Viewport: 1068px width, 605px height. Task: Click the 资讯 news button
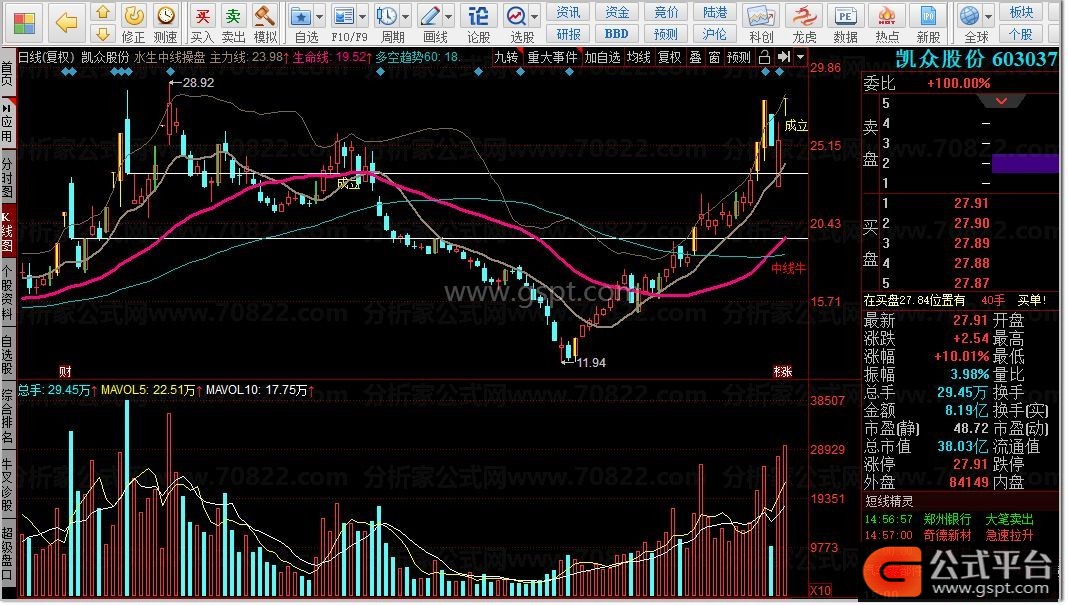pyautogui.click(x=568, y=12)
